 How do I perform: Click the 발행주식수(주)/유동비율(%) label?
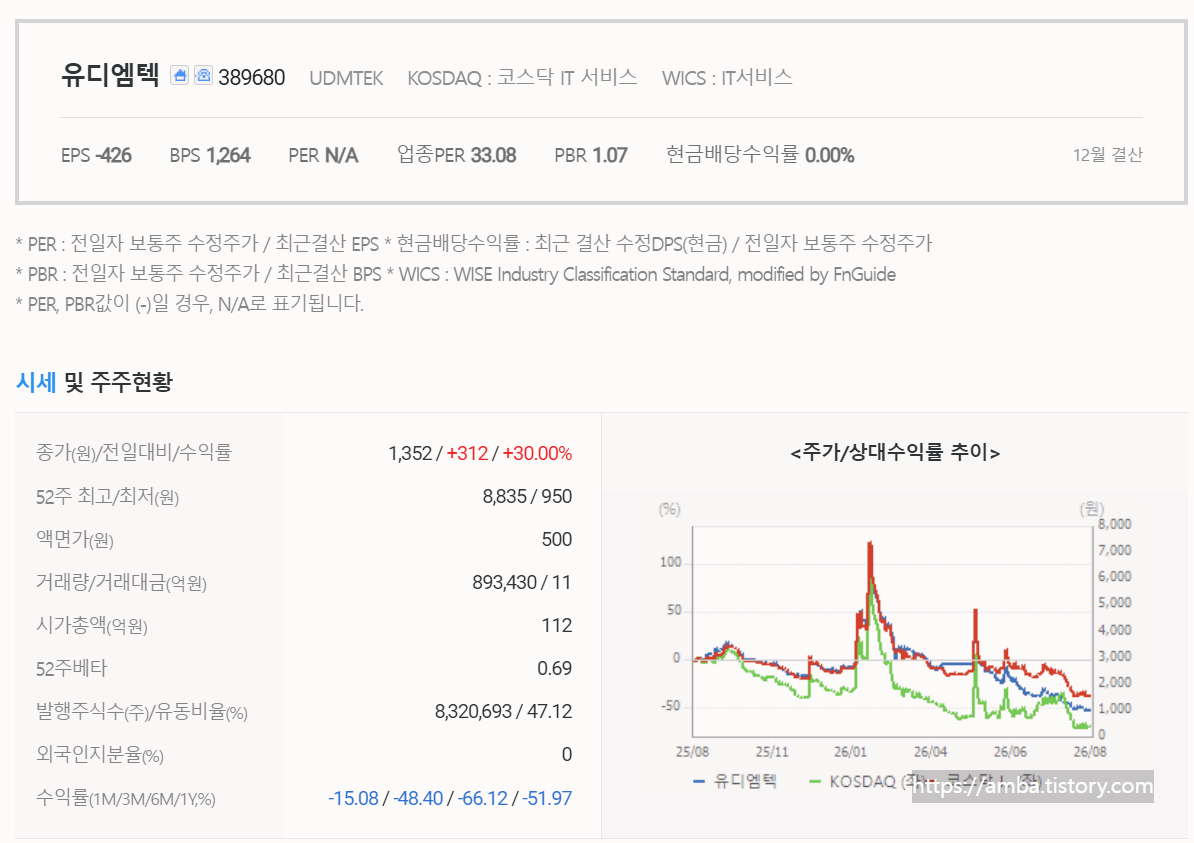tap(142, 712)
